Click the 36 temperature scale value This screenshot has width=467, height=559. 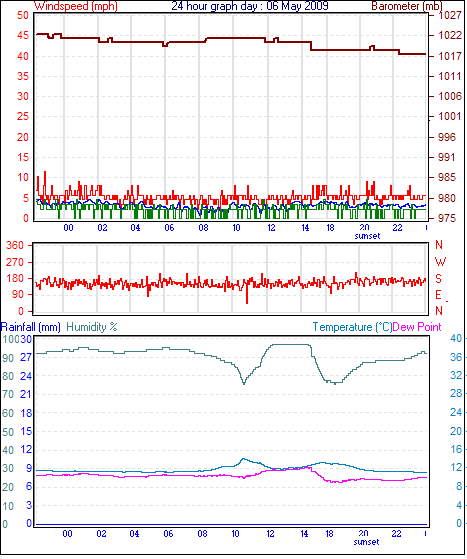(456, 357)
